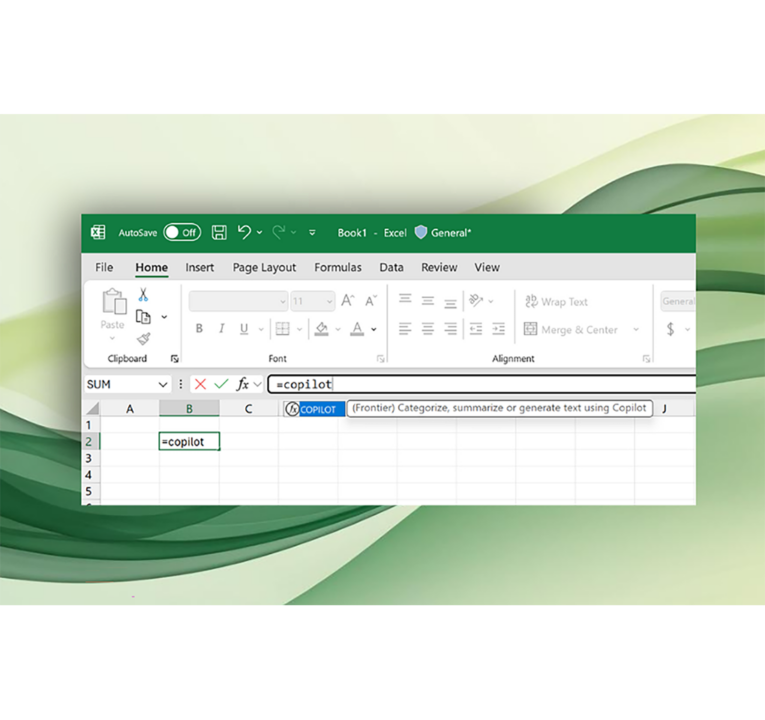Confirm entry with green checkmark
Screen dimensions: 765x720
click(221, 384)
